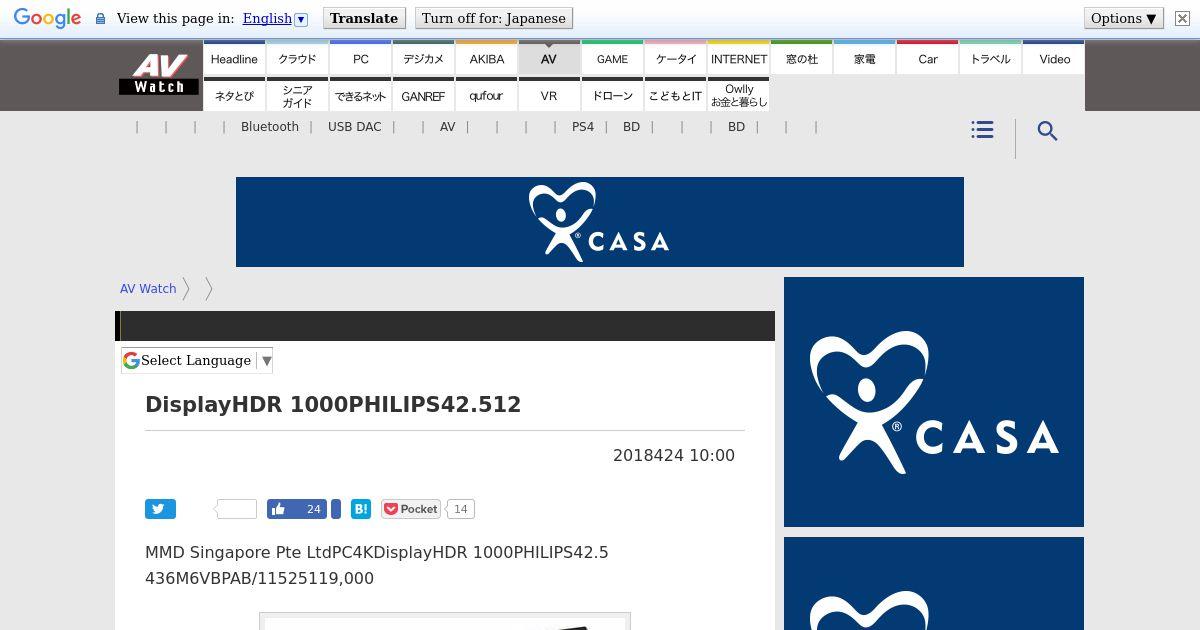Open the トラベル section tab
The height and width of the screenshot is (630, 1200).
point(990,58)
